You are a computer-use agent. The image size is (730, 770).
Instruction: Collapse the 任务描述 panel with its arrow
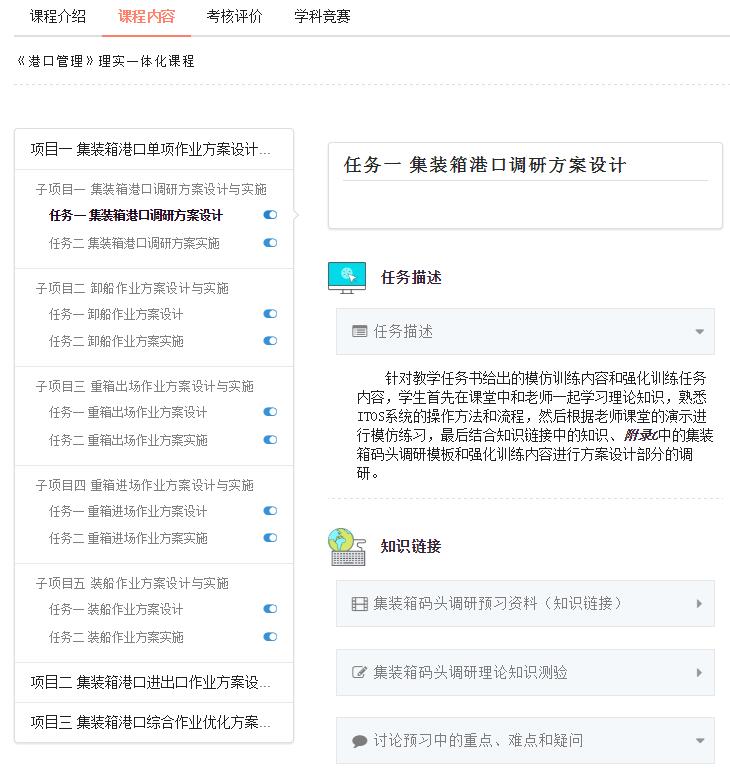tap(699, 332)
